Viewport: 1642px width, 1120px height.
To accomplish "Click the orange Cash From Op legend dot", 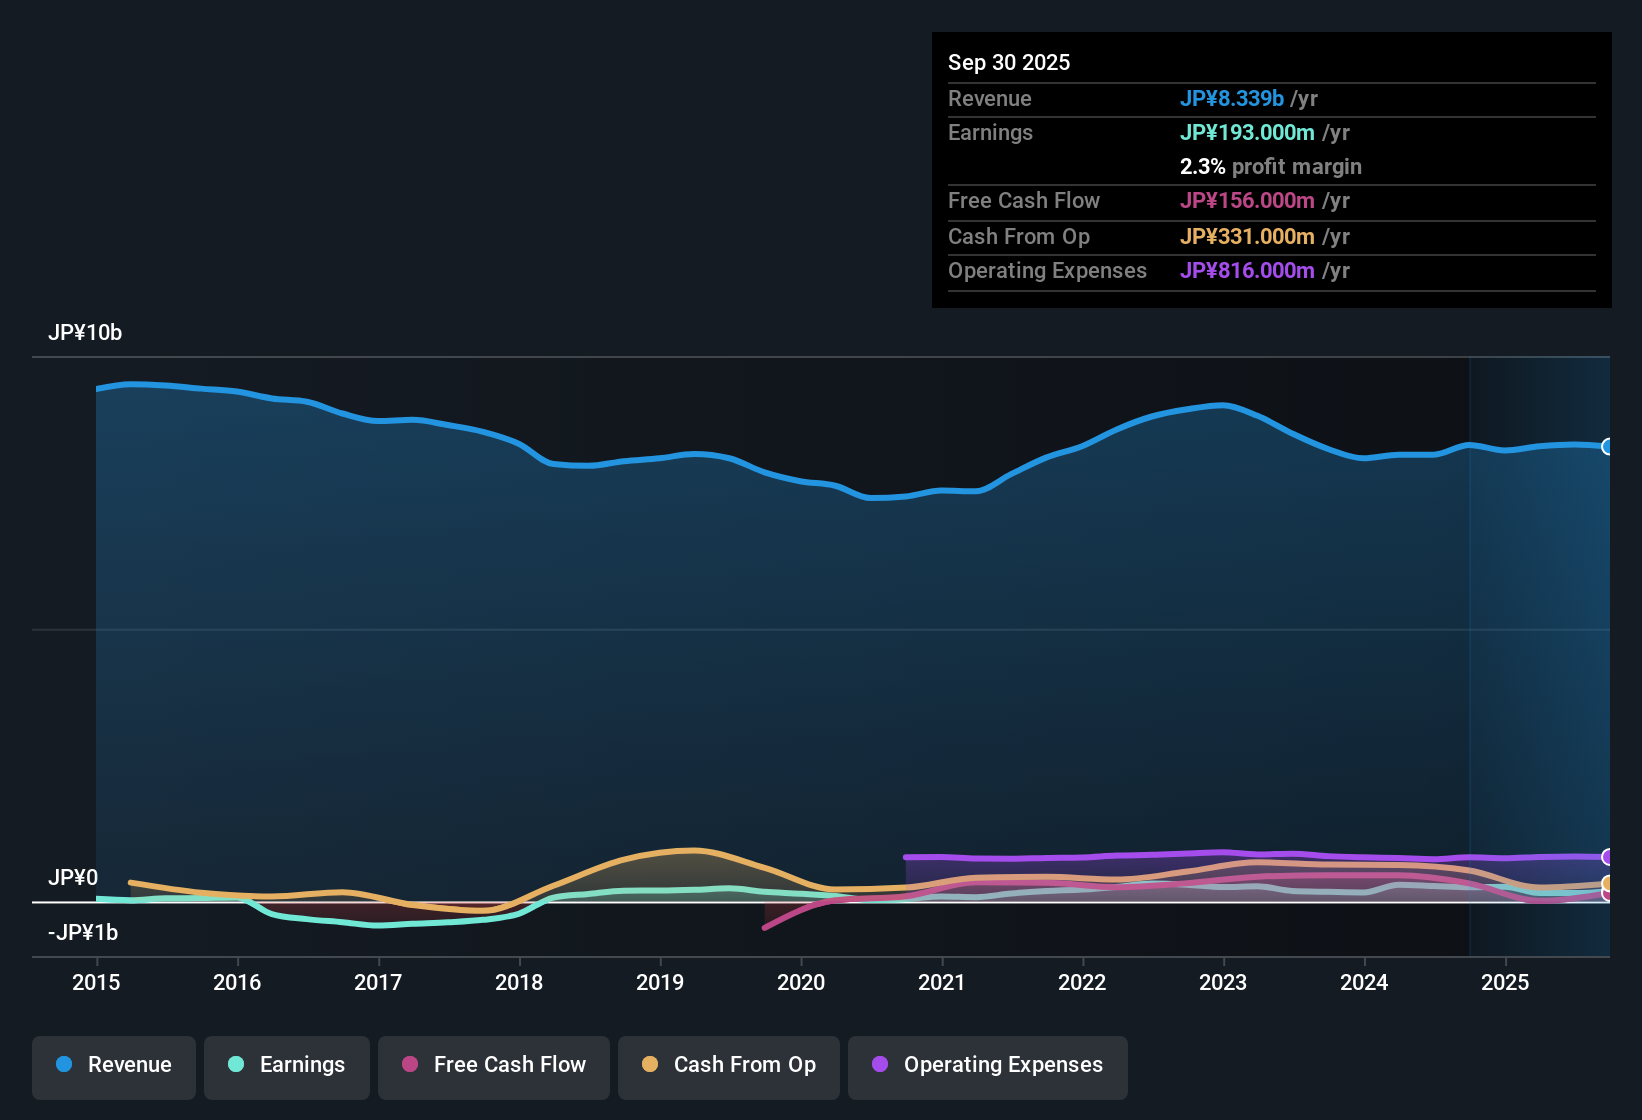I will 650,1065.
